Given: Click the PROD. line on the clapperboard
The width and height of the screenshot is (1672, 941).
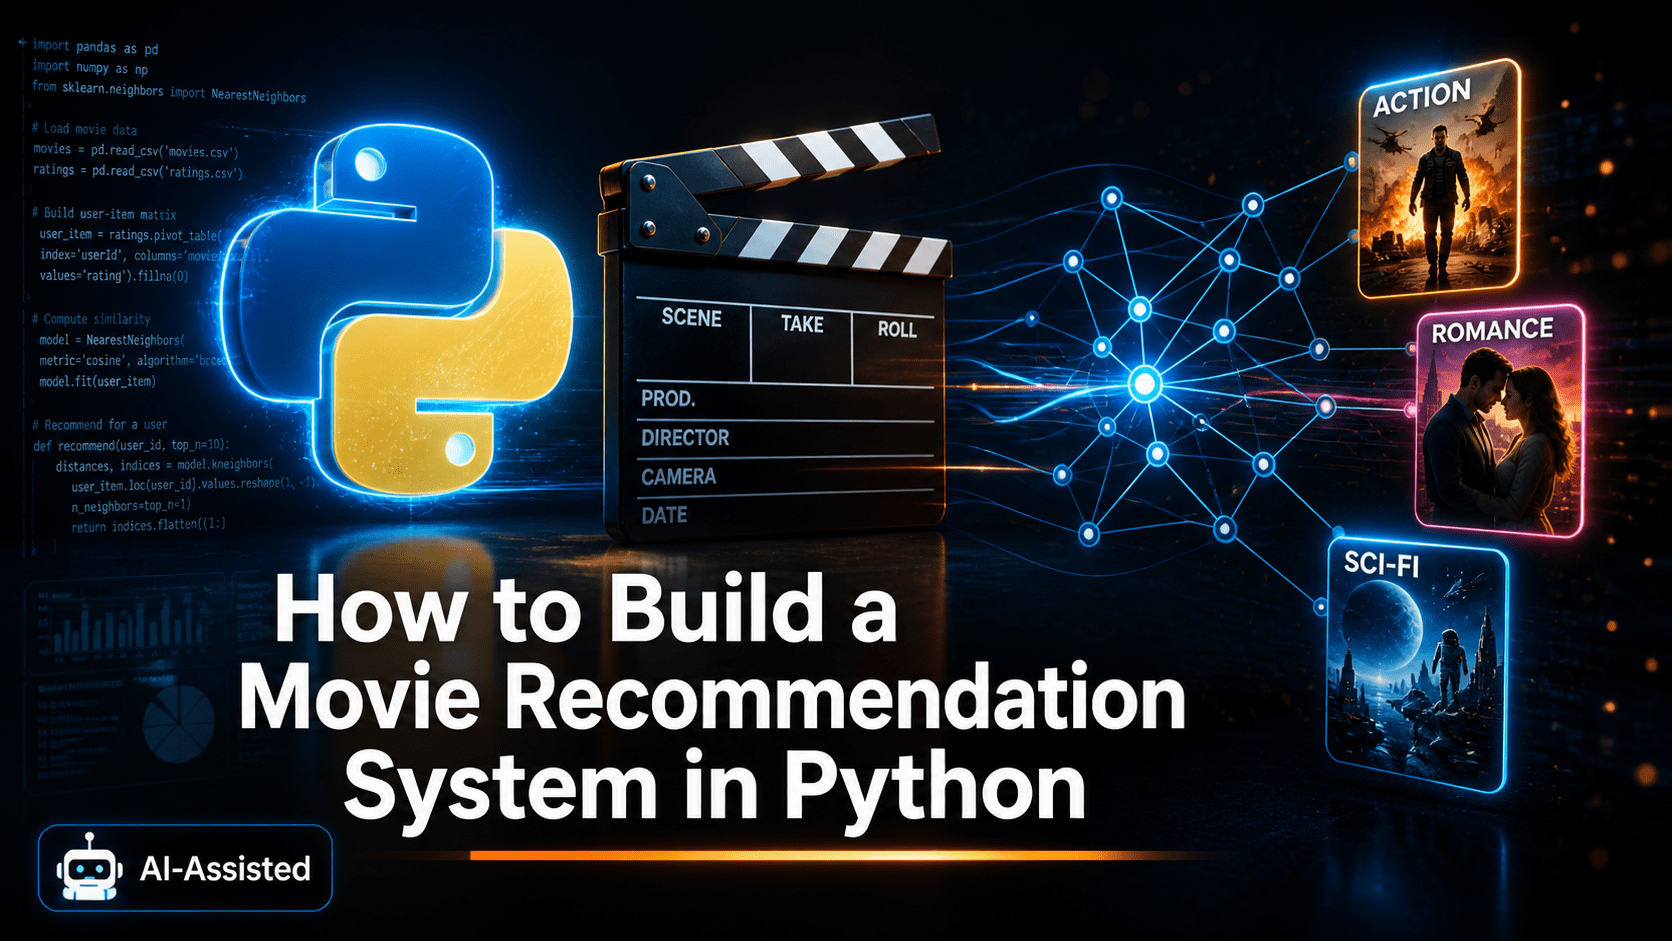Looking at the screenshot, I should [x=668, y=398].
